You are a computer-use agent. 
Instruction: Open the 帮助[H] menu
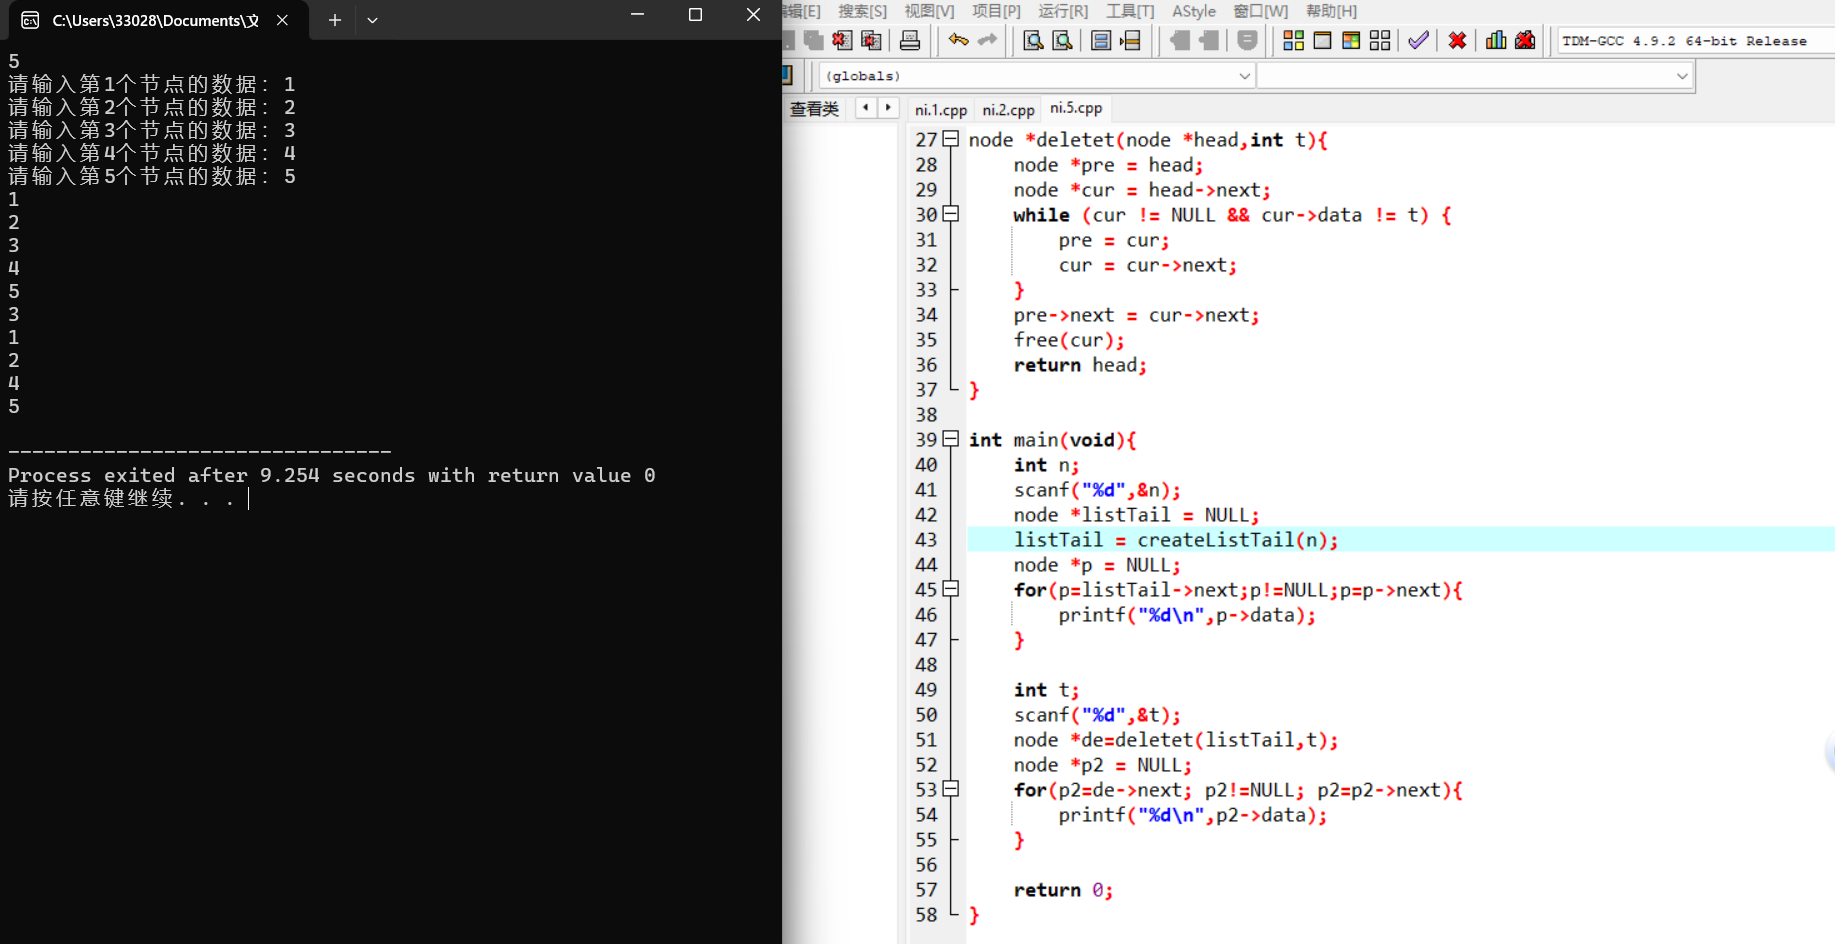coord(1331,11)
